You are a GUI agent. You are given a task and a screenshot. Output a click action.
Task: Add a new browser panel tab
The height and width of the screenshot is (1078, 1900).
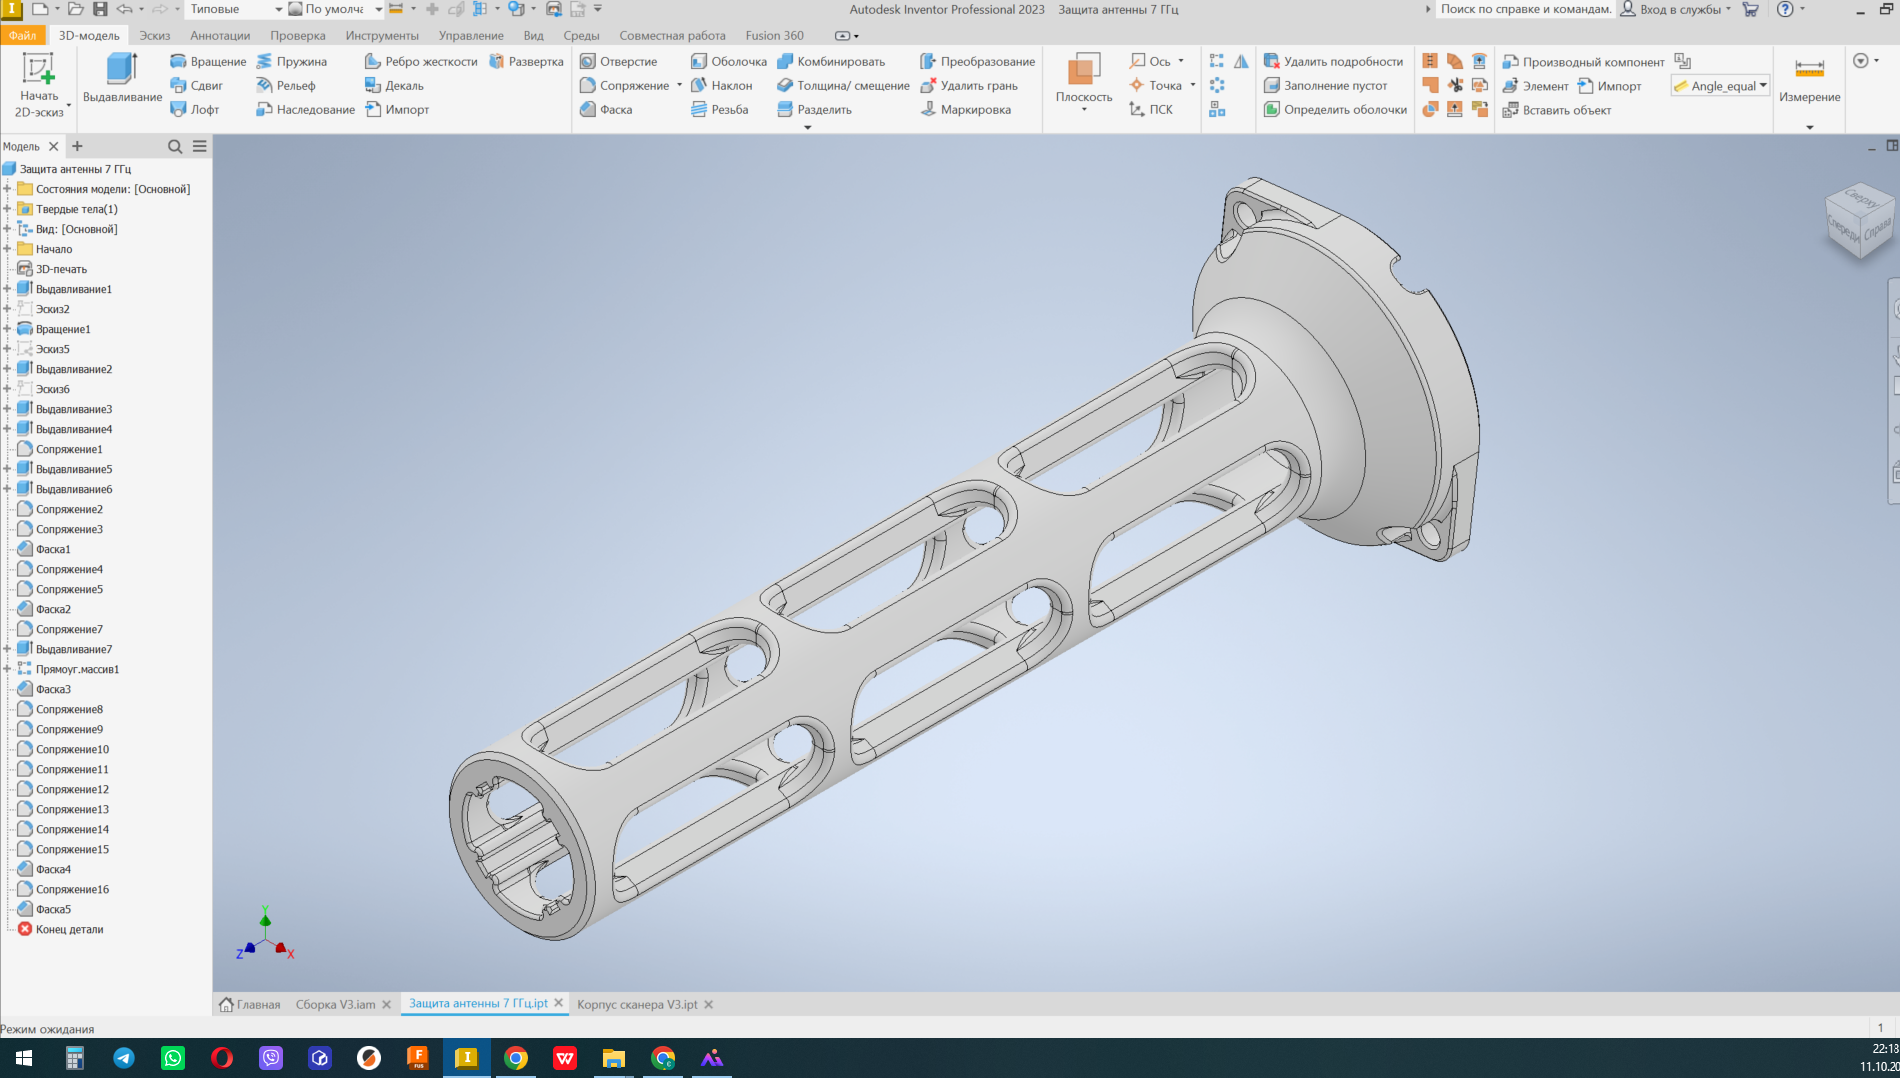pyautogui.click(x=77, y=146)
